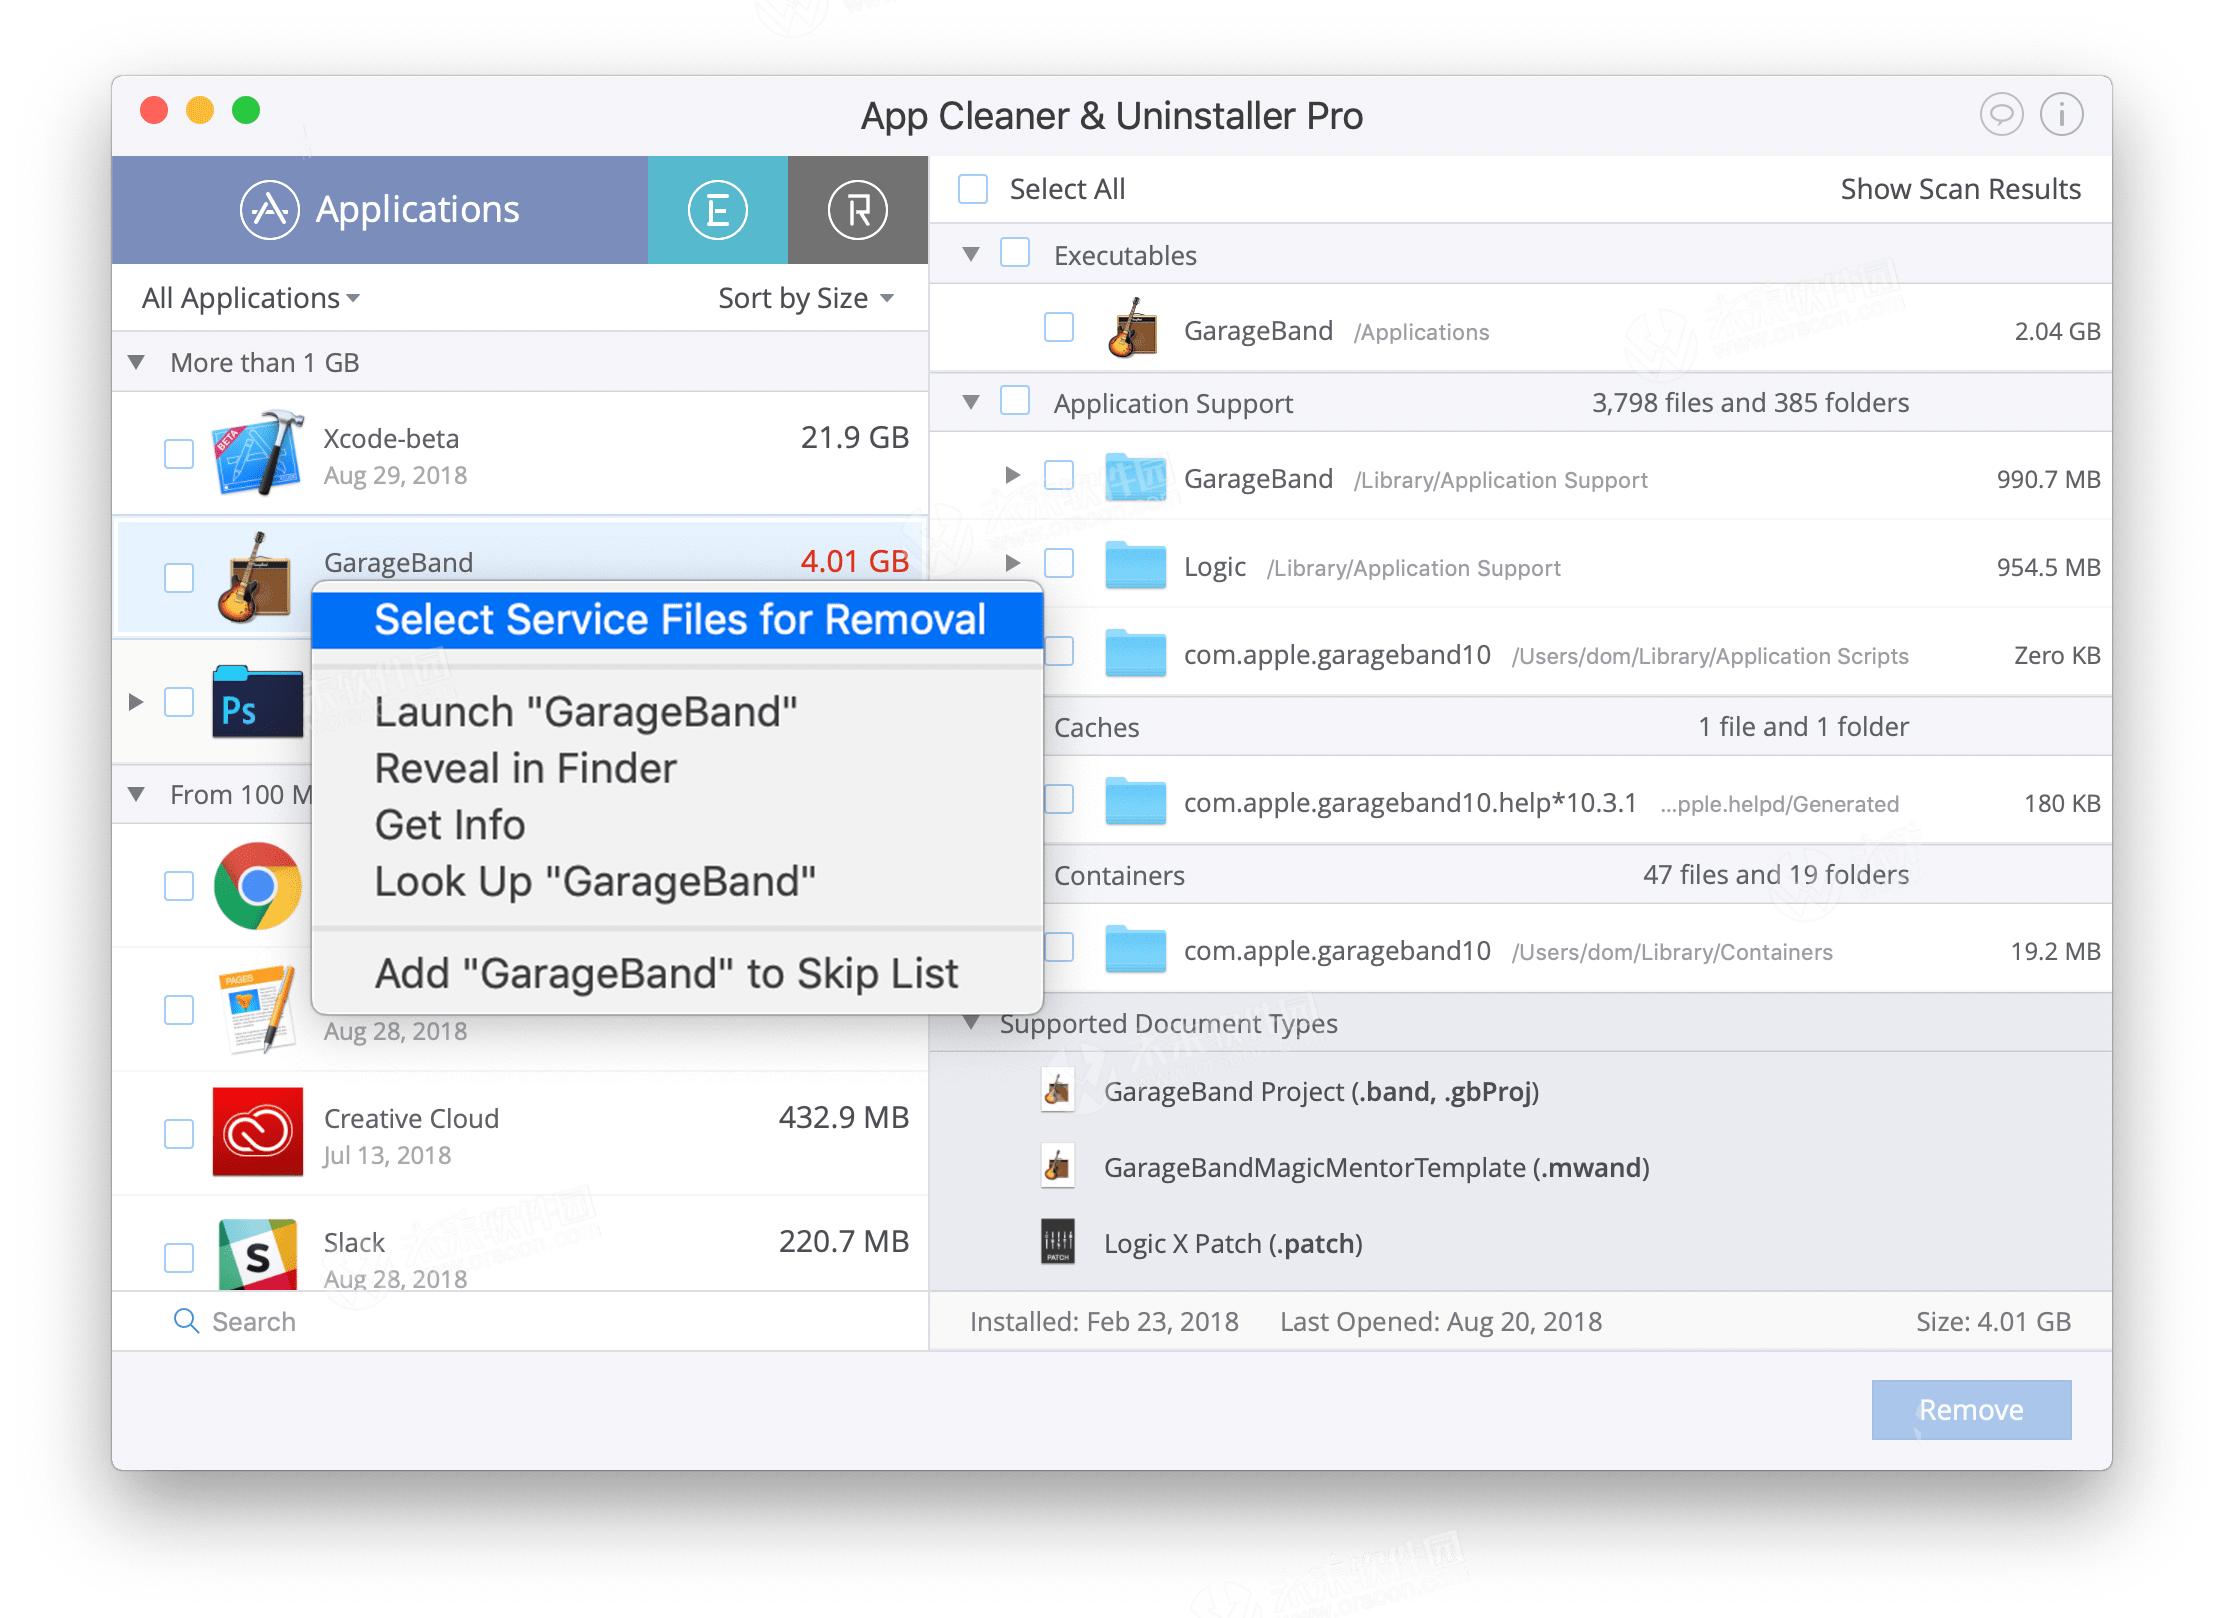Check the Xcode-beta checkbox
The width and height of the screenshot is (2224, 1618).
tap(178, 453)
